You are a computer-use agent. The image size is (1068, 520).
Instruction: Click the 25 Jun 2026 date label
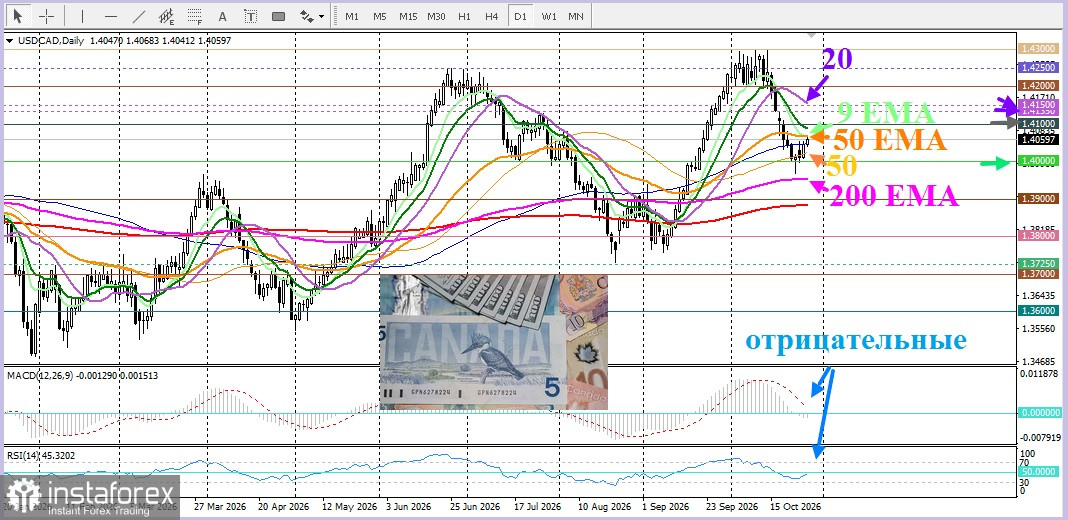pos(473,508)
